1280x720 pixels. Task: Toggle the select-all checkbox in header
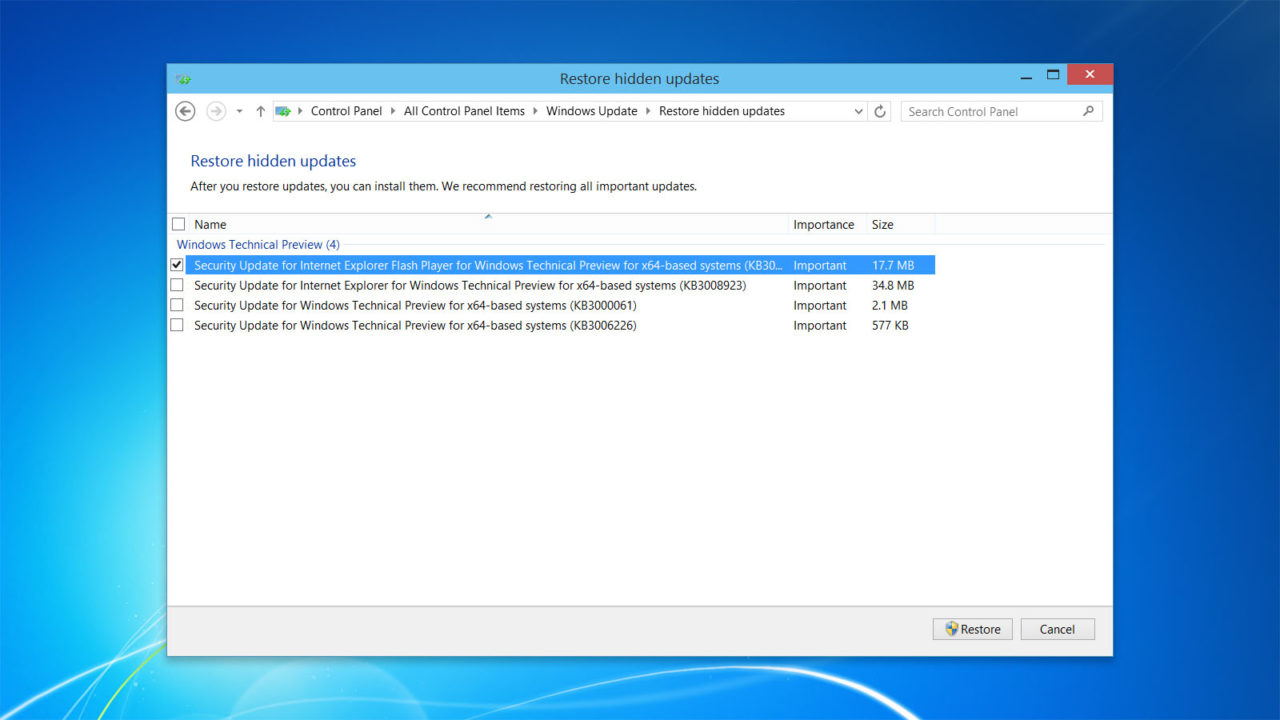point(178,224)
